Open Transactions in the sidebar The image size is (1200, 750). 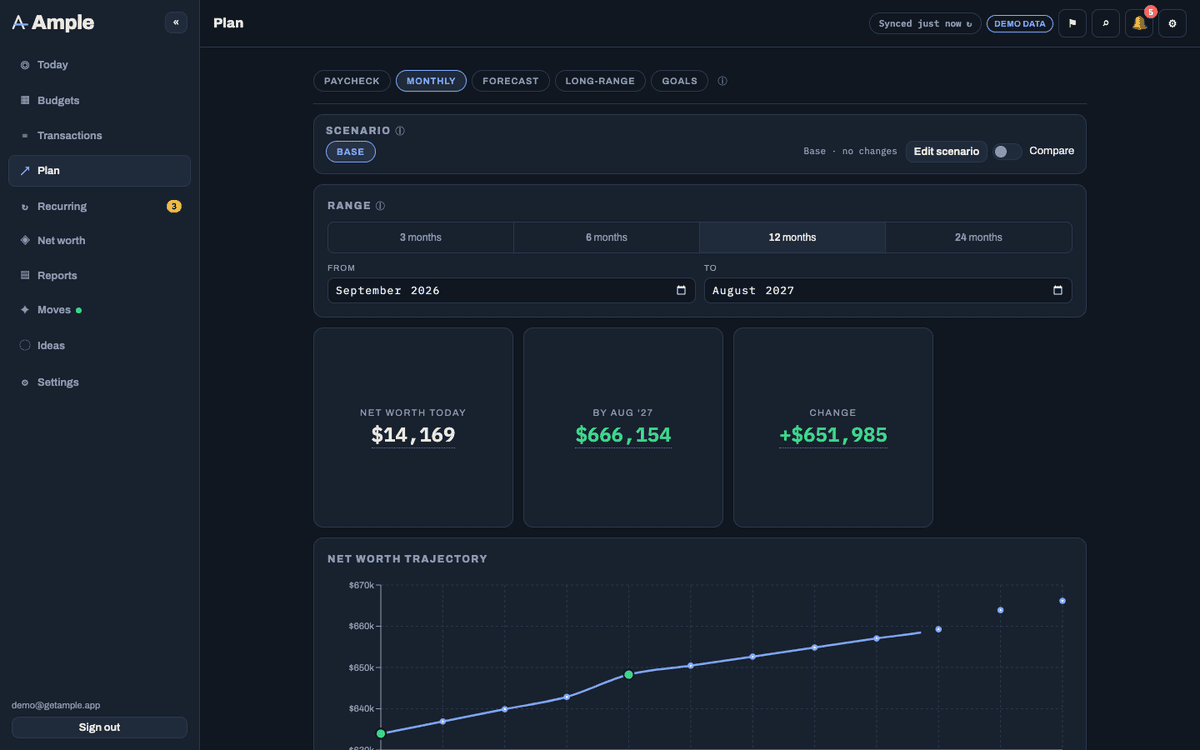99,136
